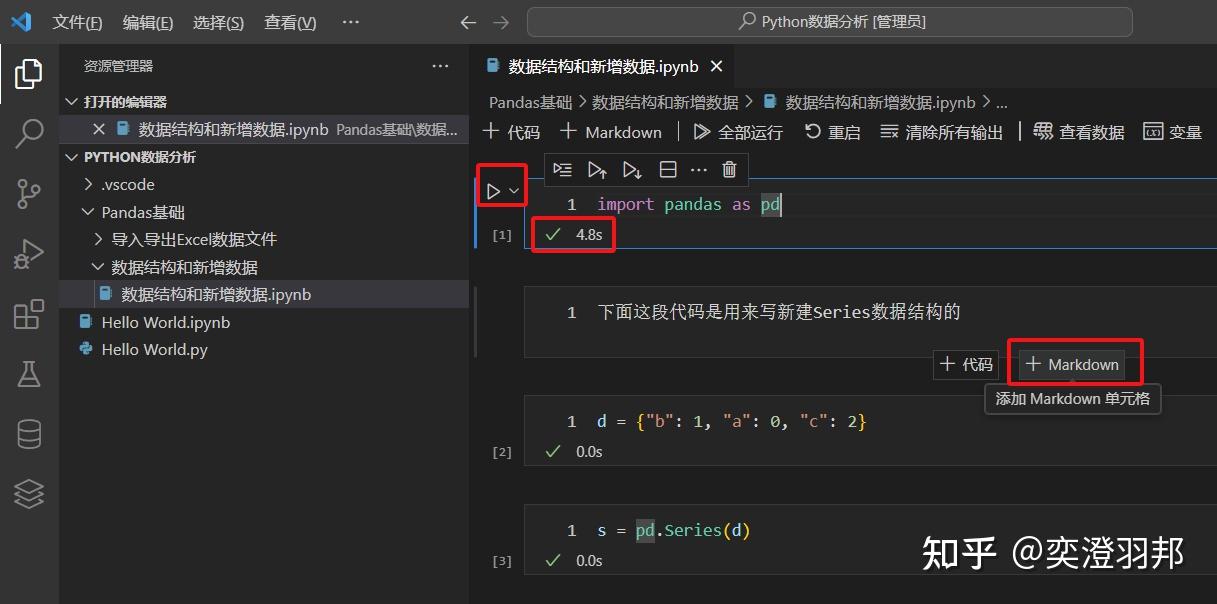
Task: Open the Extensions view
Action: pos(29,313)
